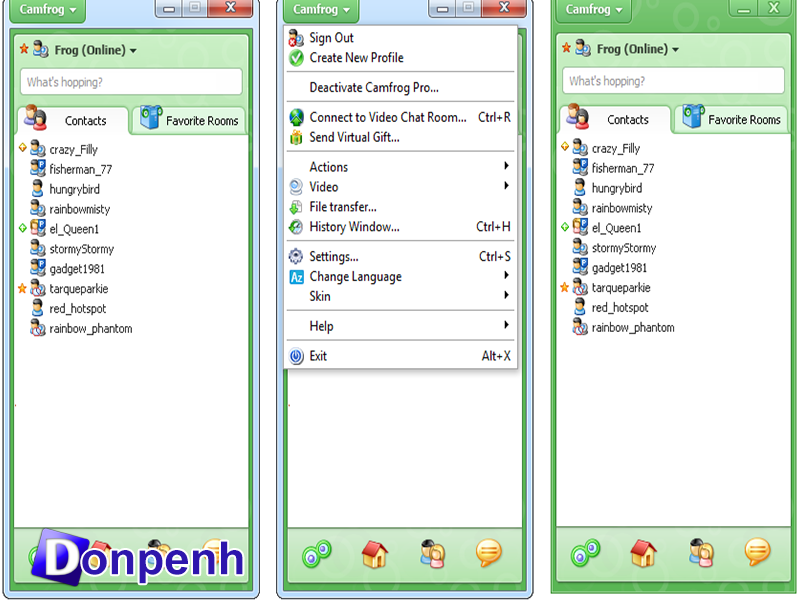Click Favorite Rooms folder icon in right window
The width and height of the screenshot is (800, 600).
tap(693, 116)
